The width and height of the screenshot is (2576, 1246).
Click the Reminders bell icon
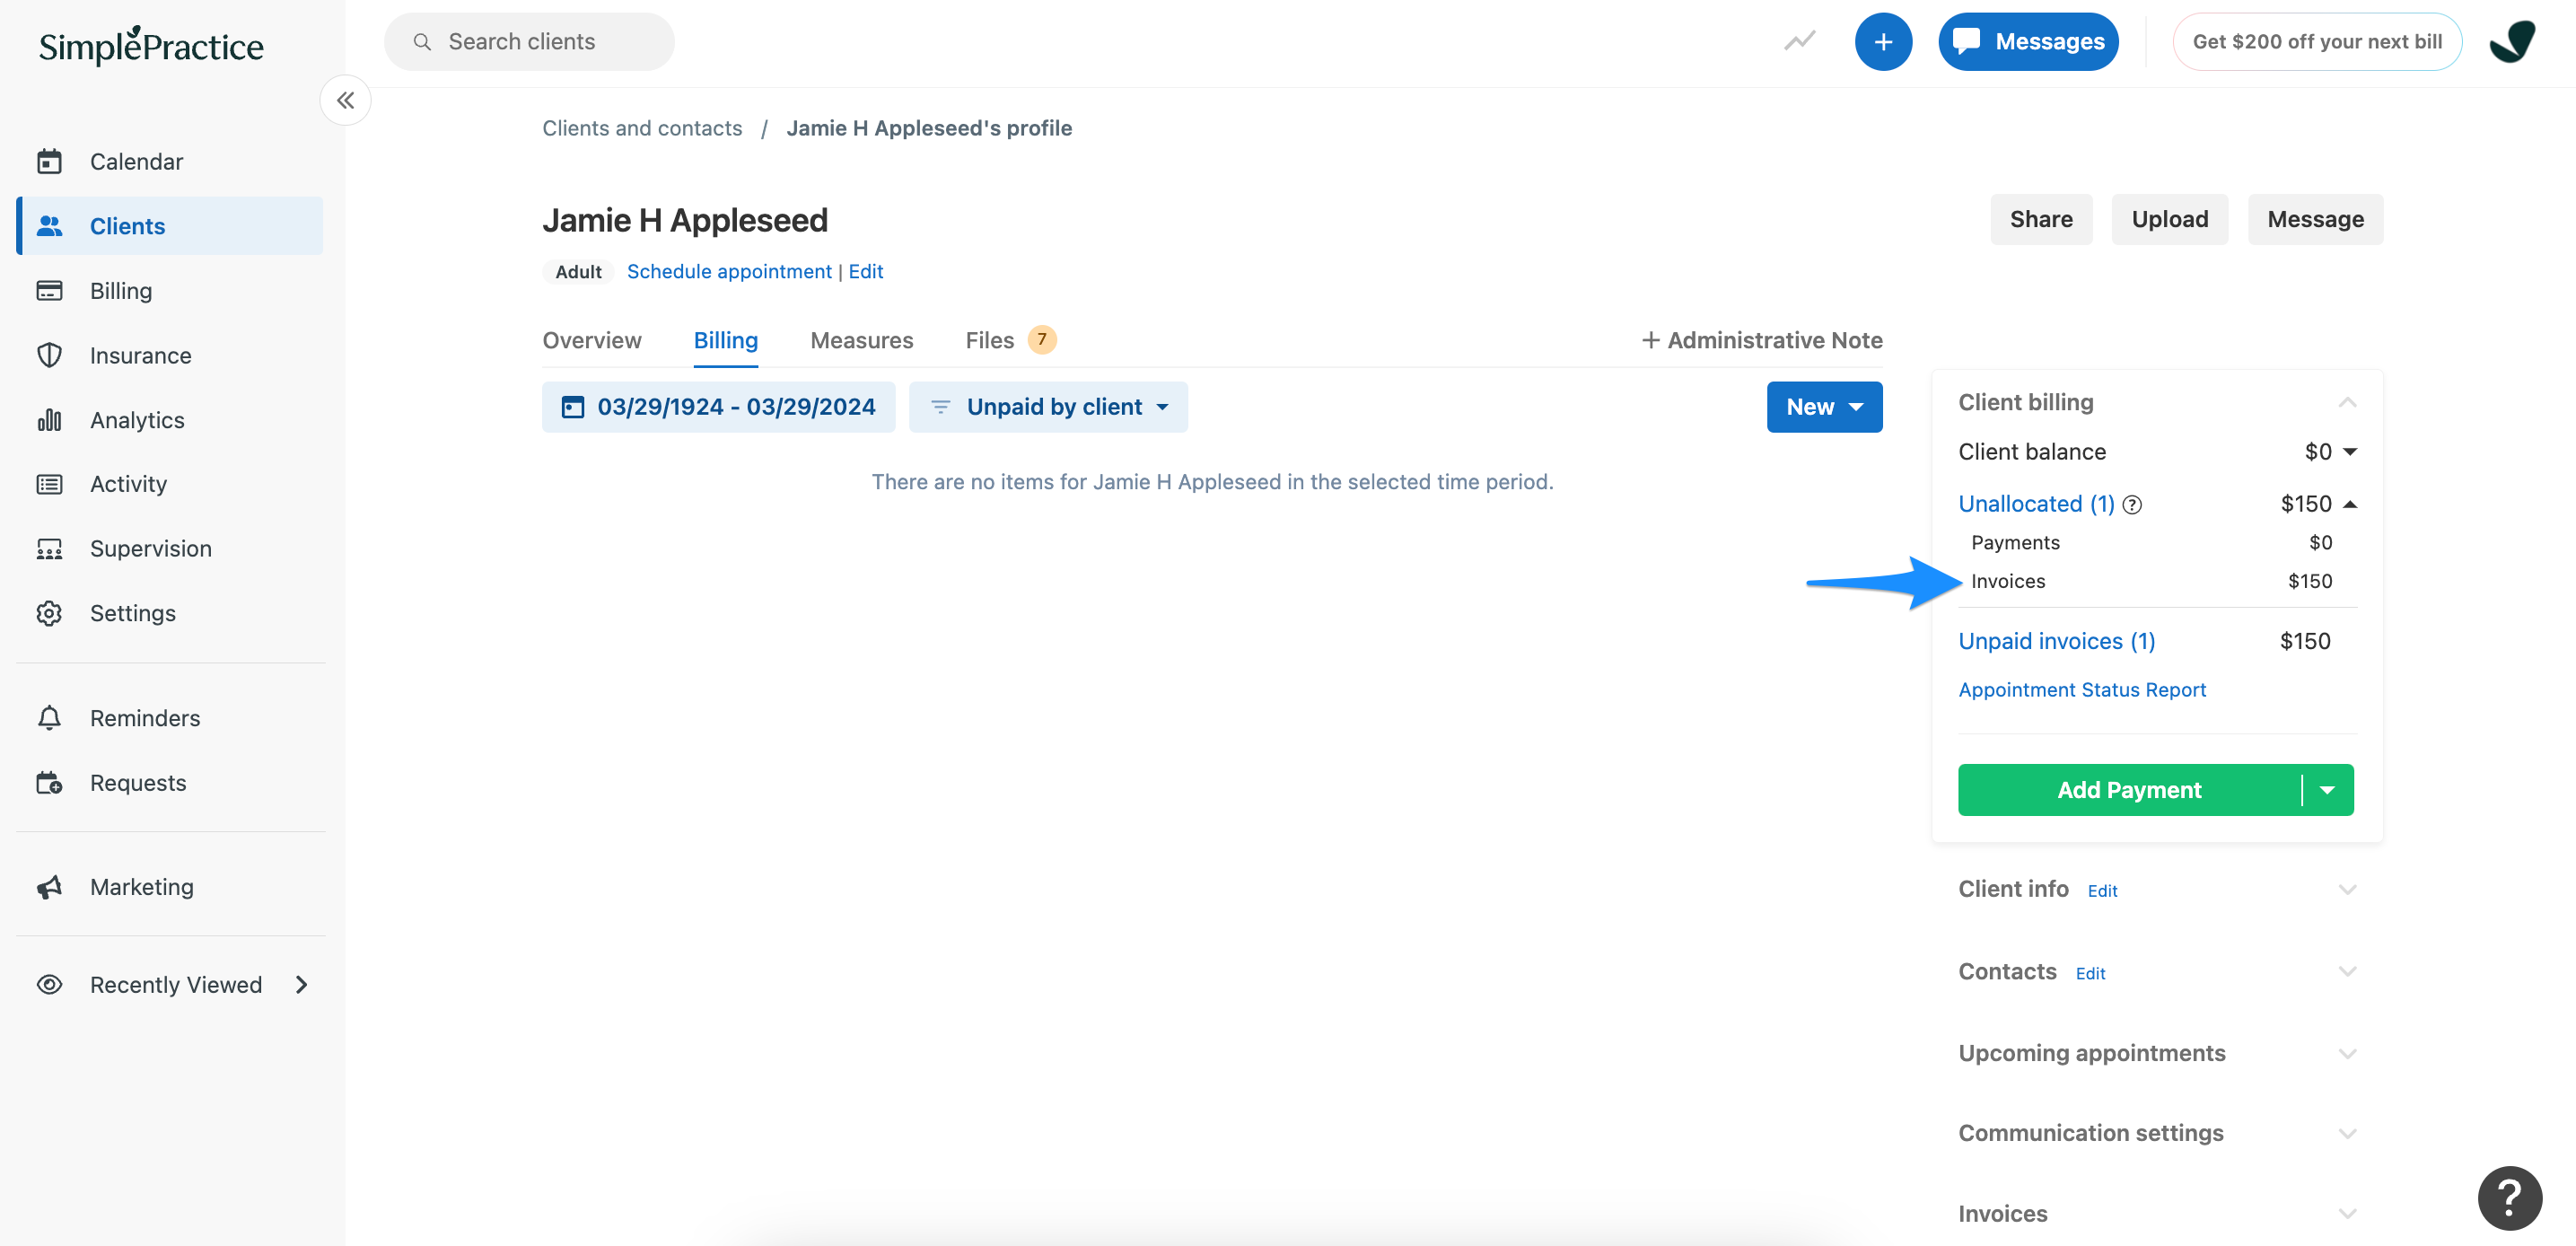point(49,718)
